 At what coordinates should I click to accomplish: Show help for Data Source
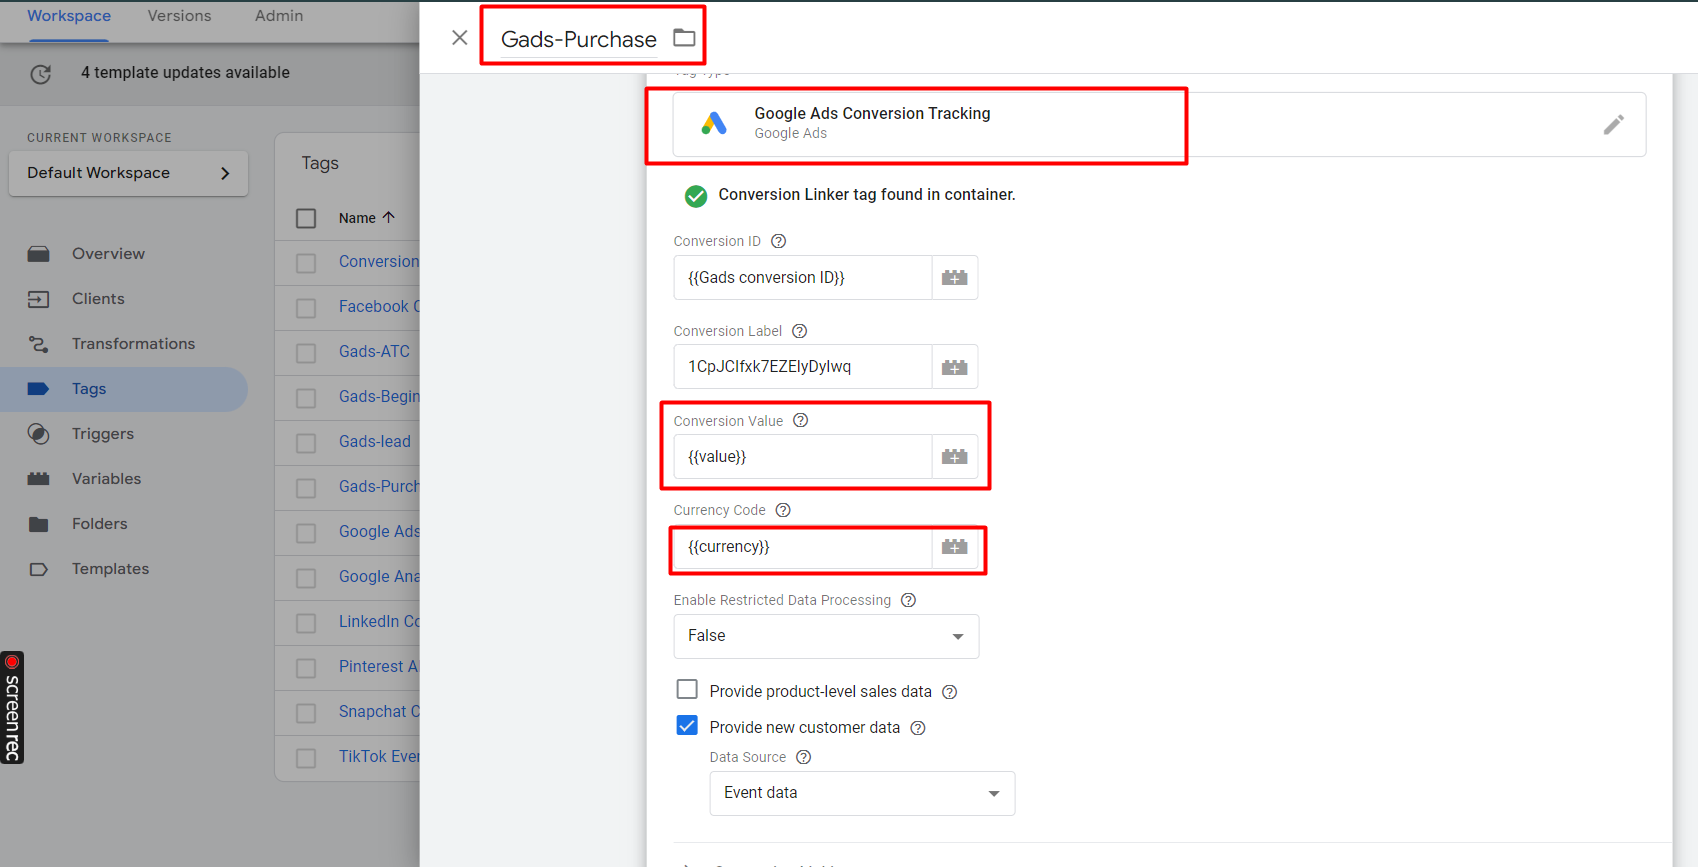click(x=803, y=757)
